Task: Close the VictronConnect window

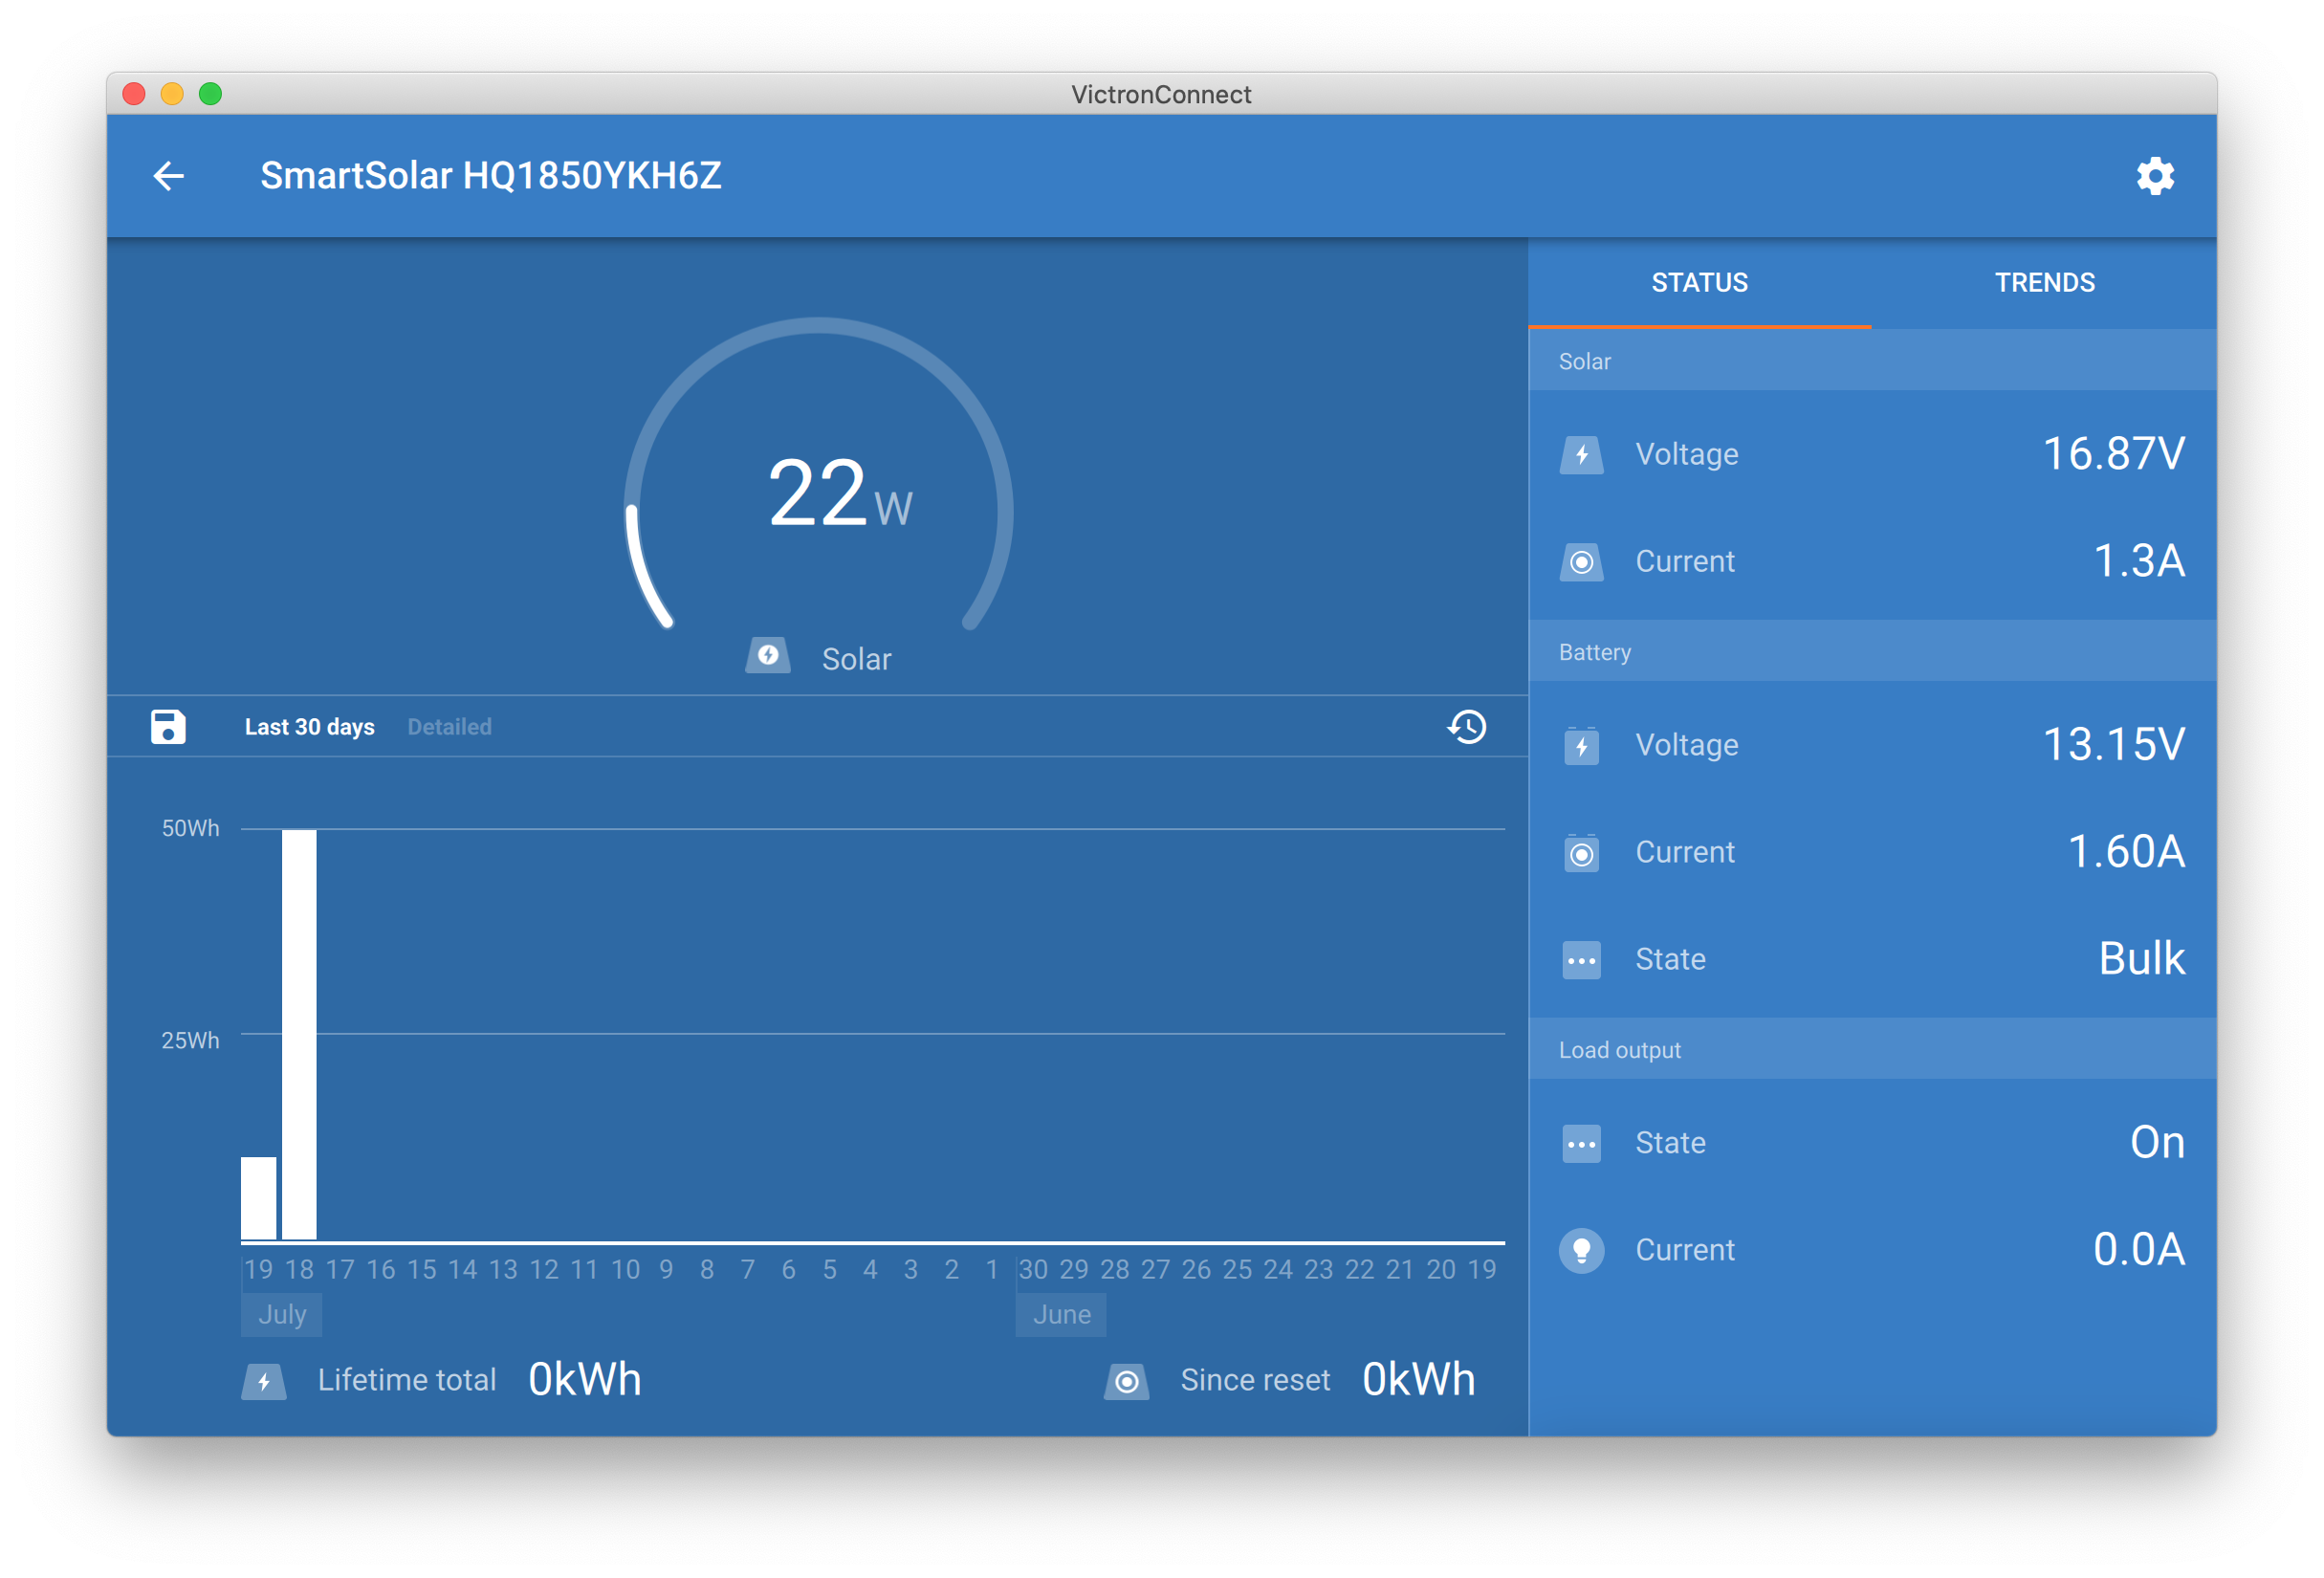Action: click(134, 94)
